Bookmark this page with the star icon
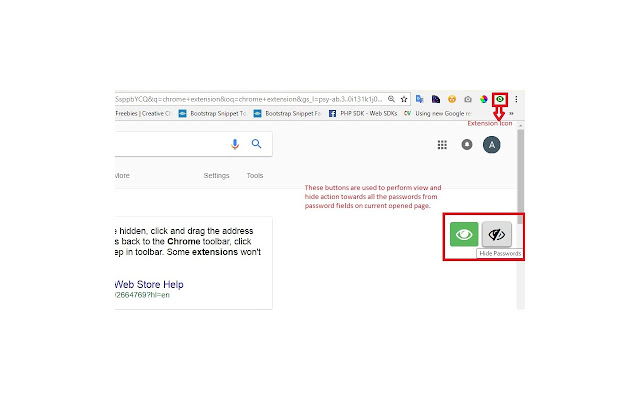This screenshot has width=640, height=400. tap(404, 99)
